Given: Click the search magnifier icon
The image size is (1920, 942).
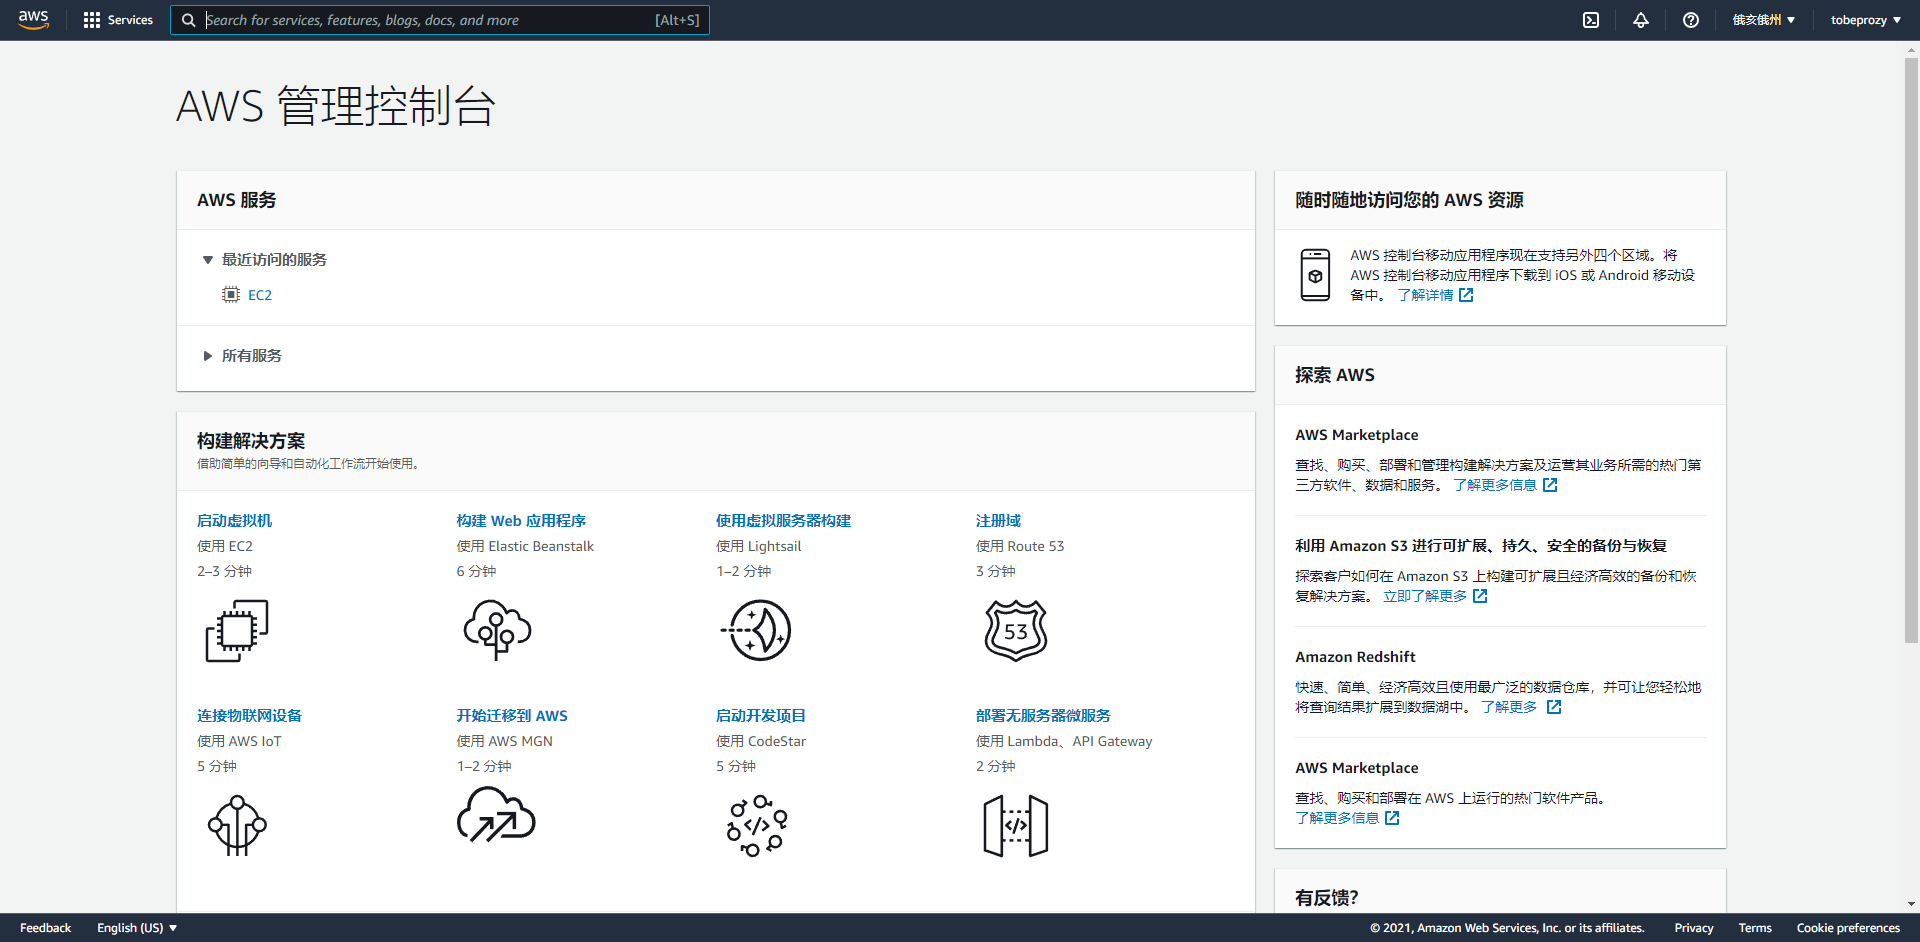Looking at the screenshot, I should pyautogui.click(x=188, y=20).
